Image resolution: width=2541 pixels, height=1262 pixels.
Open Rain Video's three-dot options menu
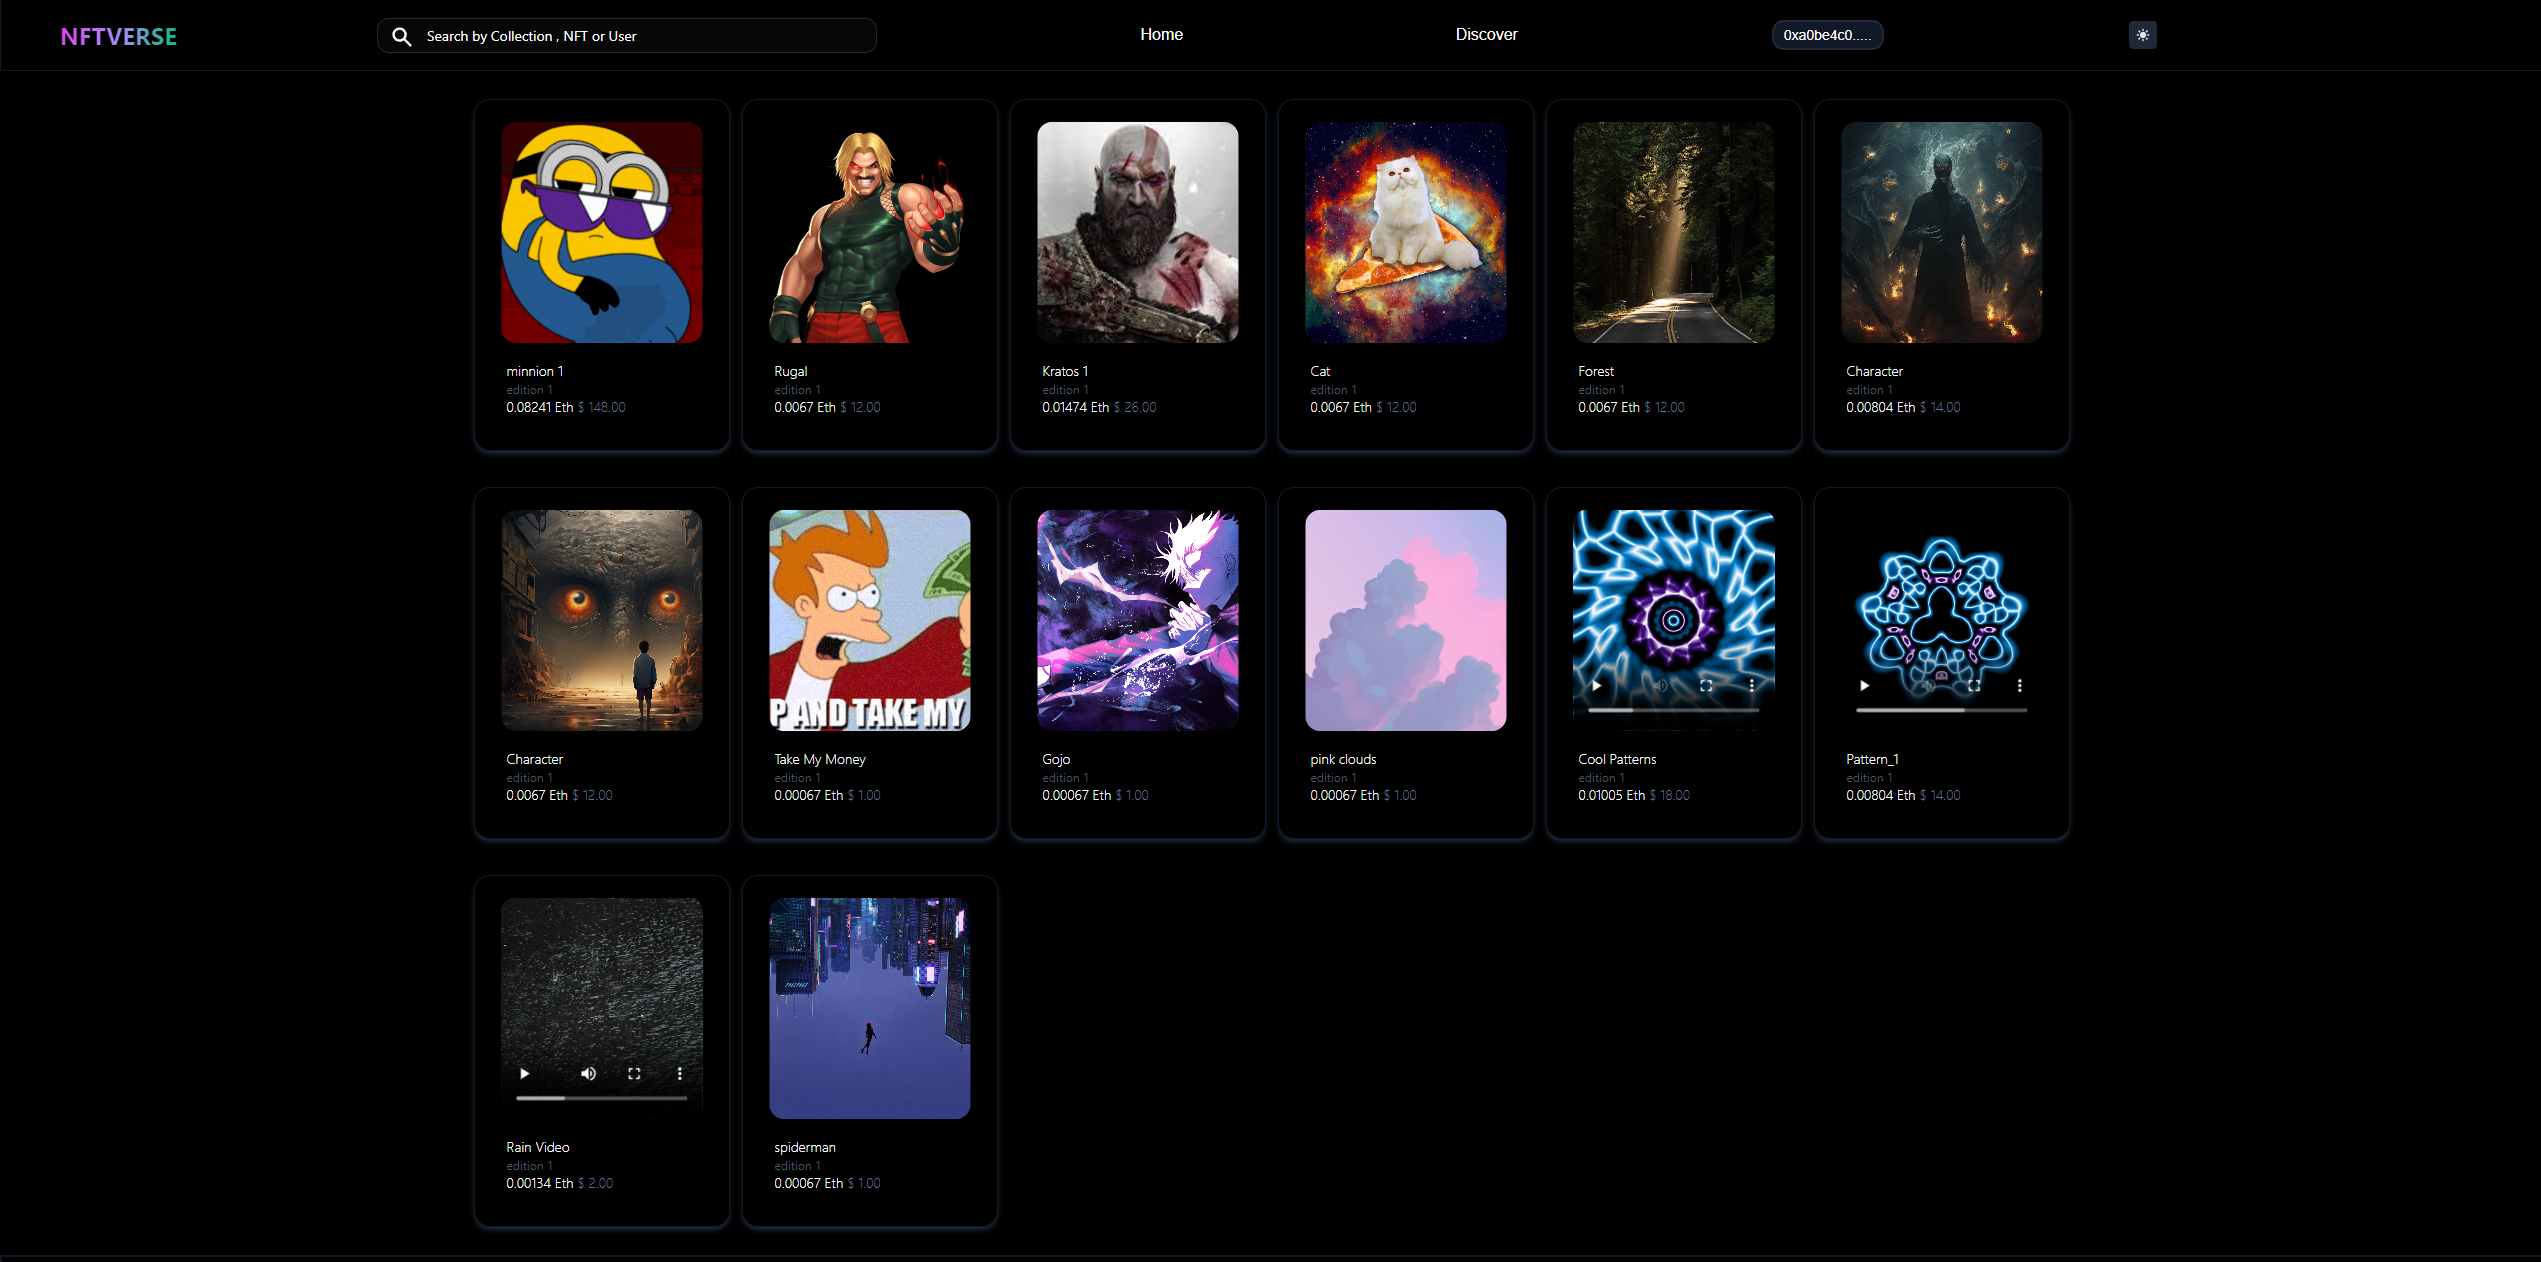click(680, 1073)
